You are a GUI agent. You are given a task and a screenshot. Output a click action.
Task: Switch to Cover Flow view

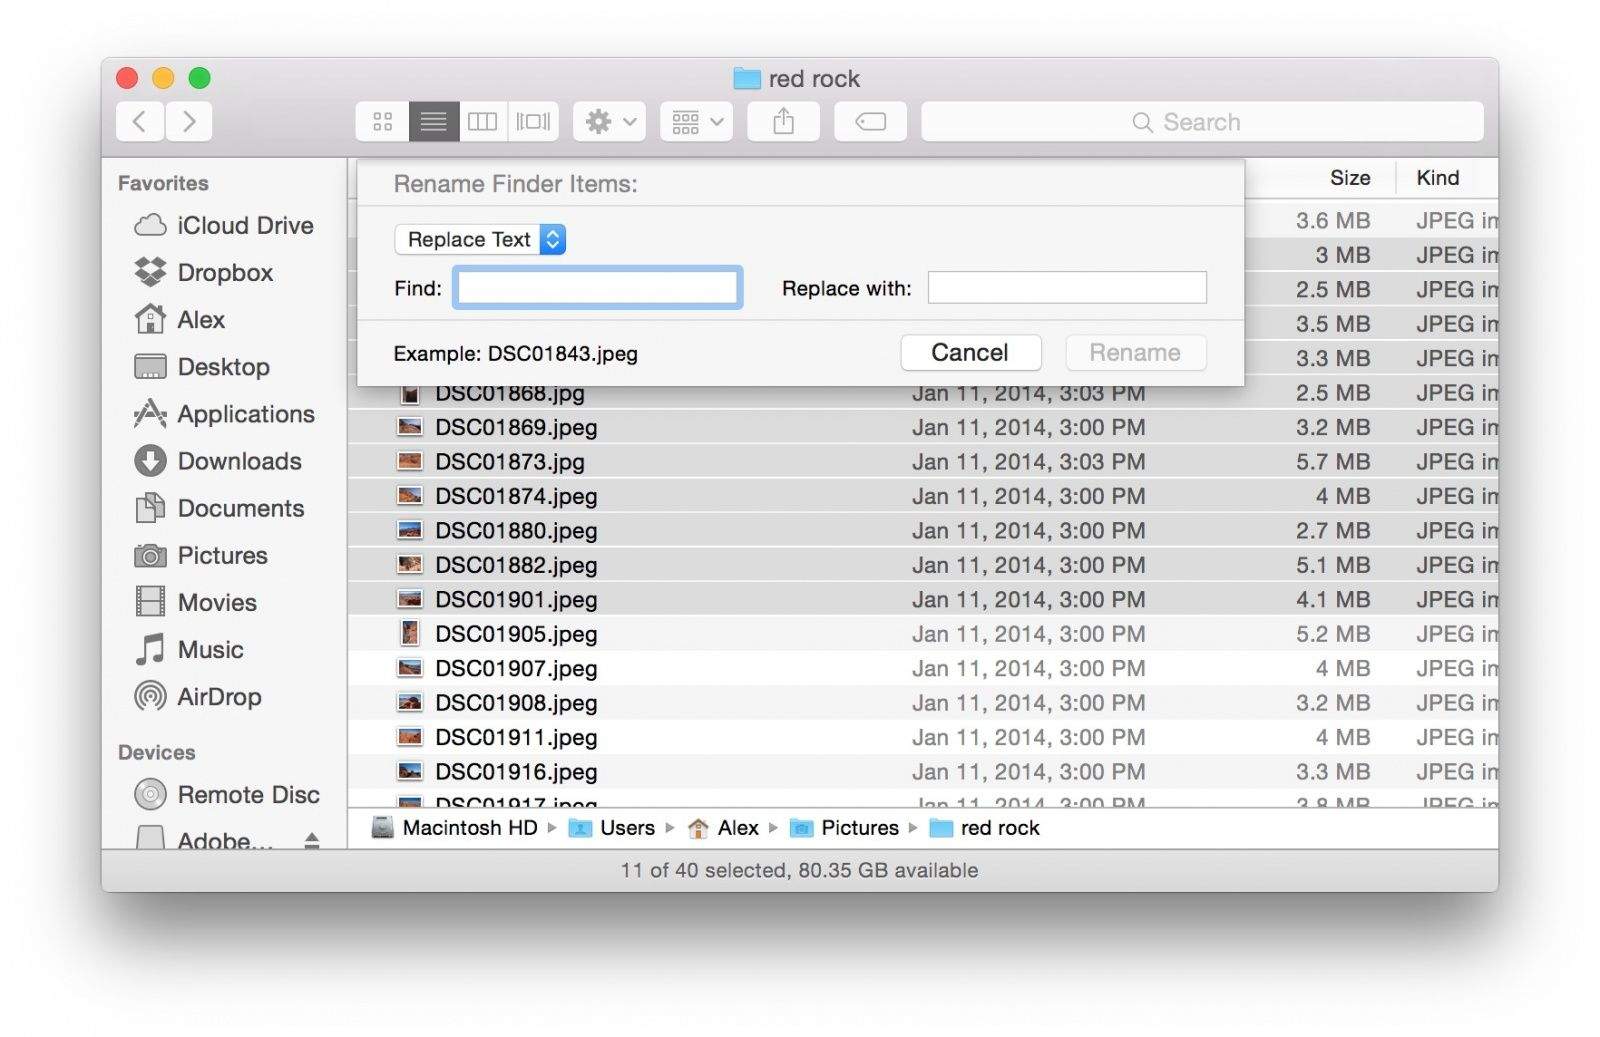click(x=533, y=122)
